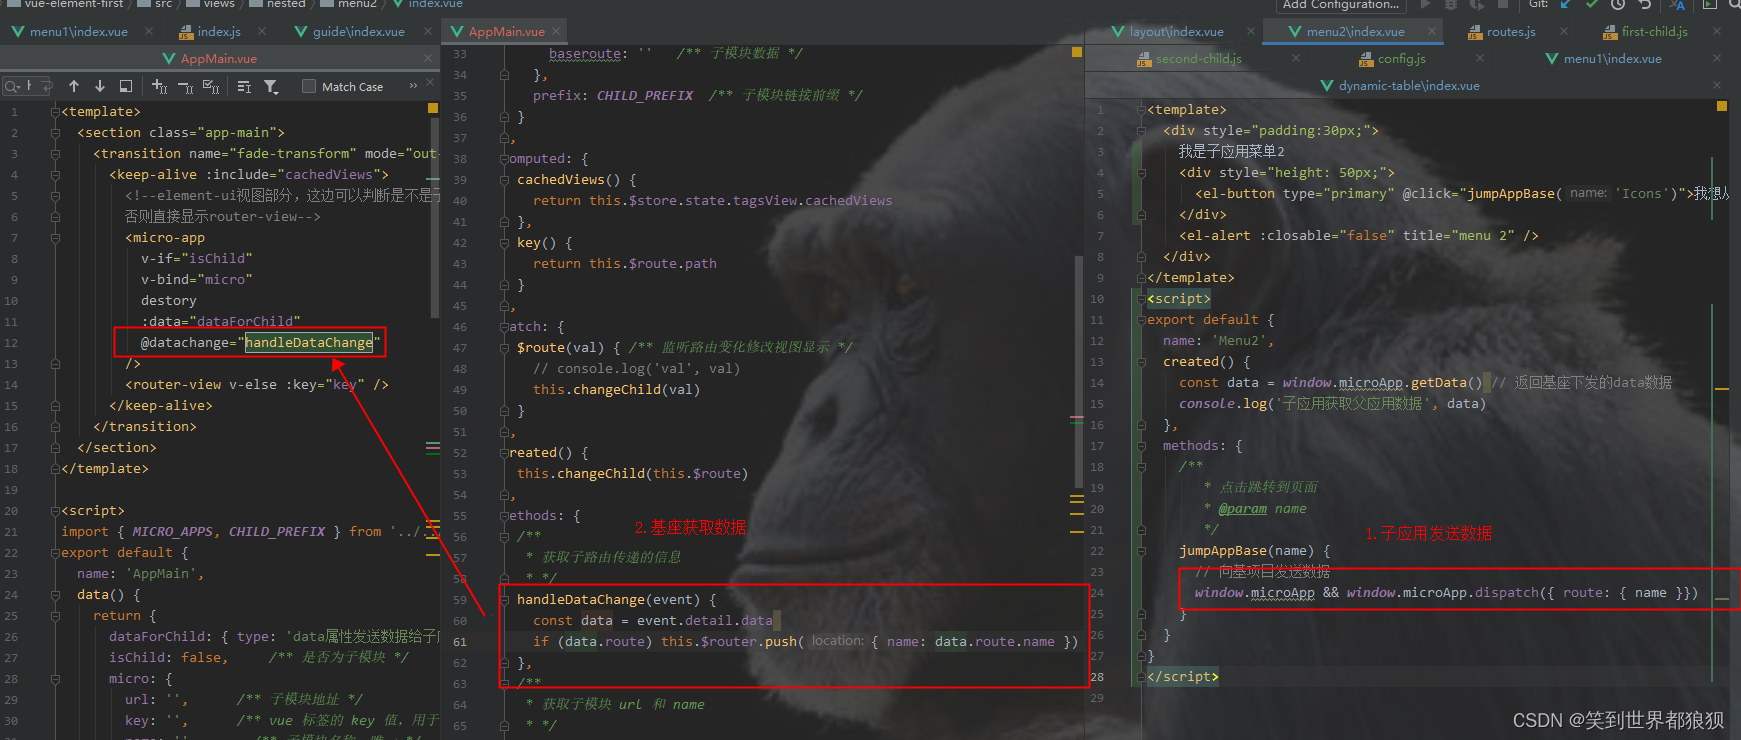Click 'return this.$route.path' line
Image resolution: width=1741 pixels, height=740 pixels.
(624, 264)
